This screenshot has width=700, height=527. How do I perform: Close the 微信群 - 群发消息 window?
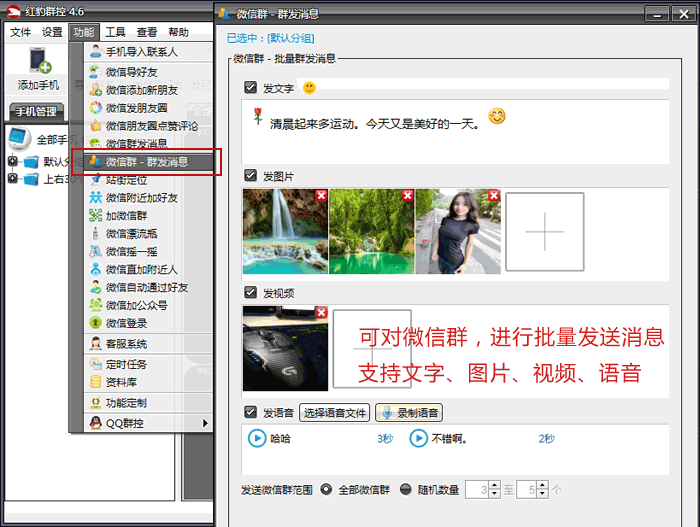pyautogui.click(x=683, y=14)
